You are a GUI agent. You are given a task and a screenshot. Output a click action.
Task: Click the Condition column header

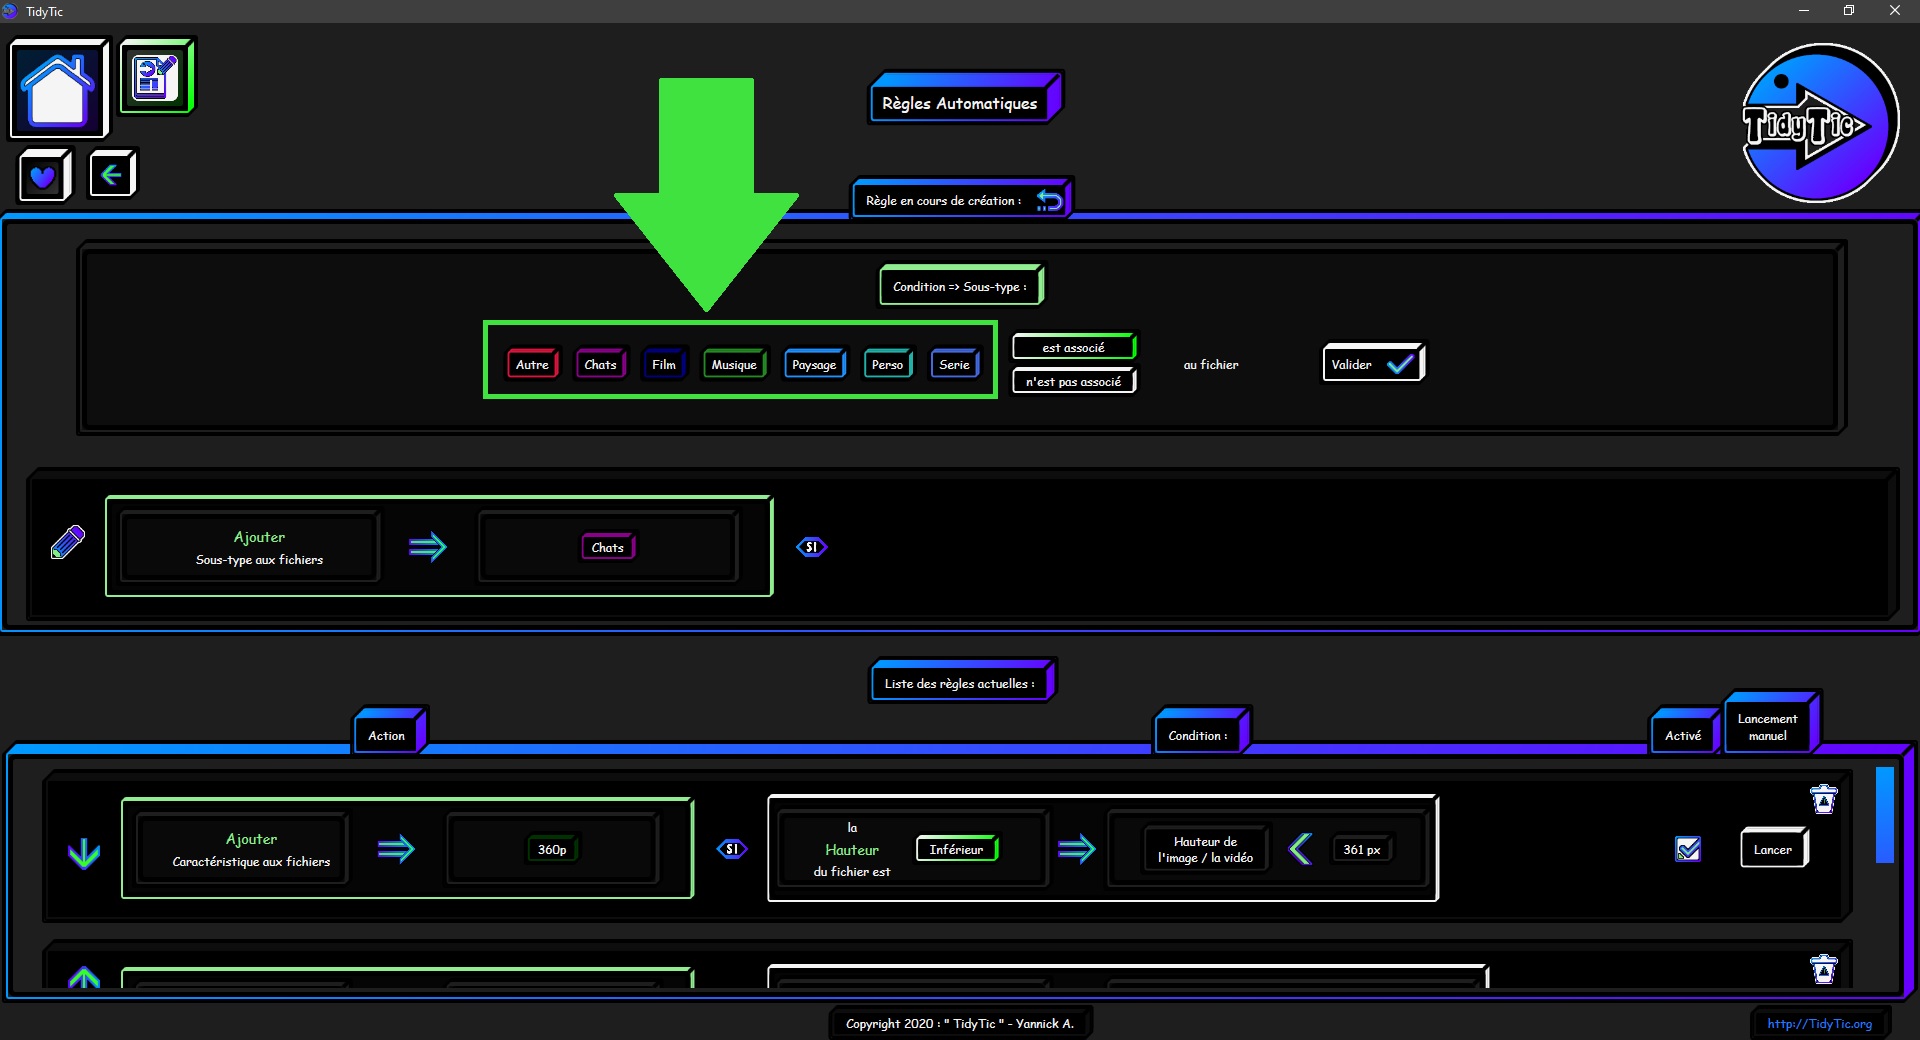click(x=1199, y=735)
